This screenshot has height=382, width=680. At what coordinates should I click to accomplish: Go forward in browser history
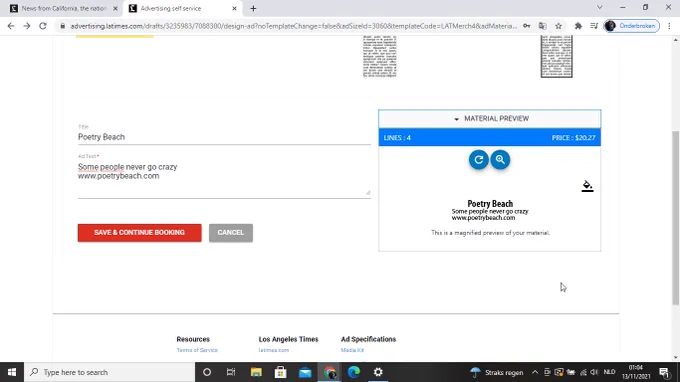point(27,26)
